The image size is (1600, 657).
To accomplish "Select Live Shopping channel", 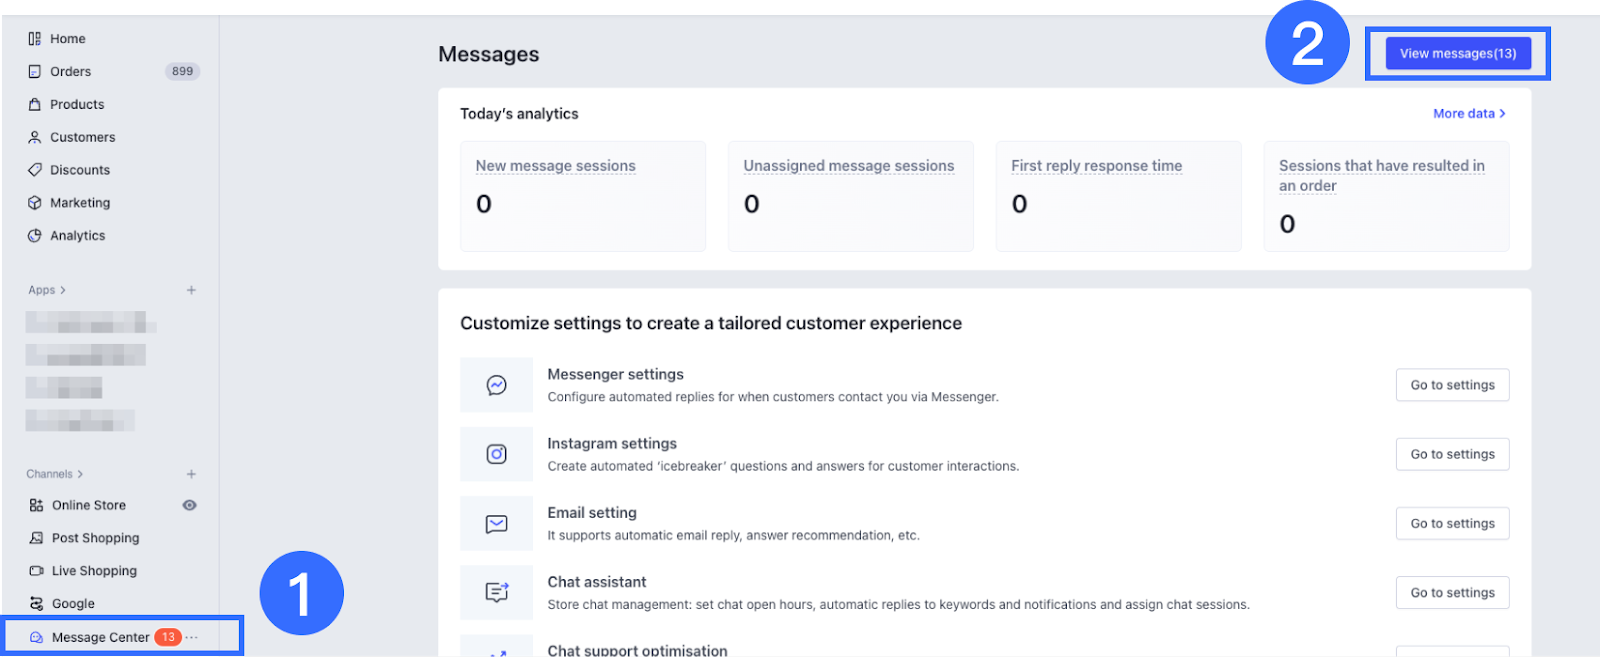I will [x=94, y=571].
